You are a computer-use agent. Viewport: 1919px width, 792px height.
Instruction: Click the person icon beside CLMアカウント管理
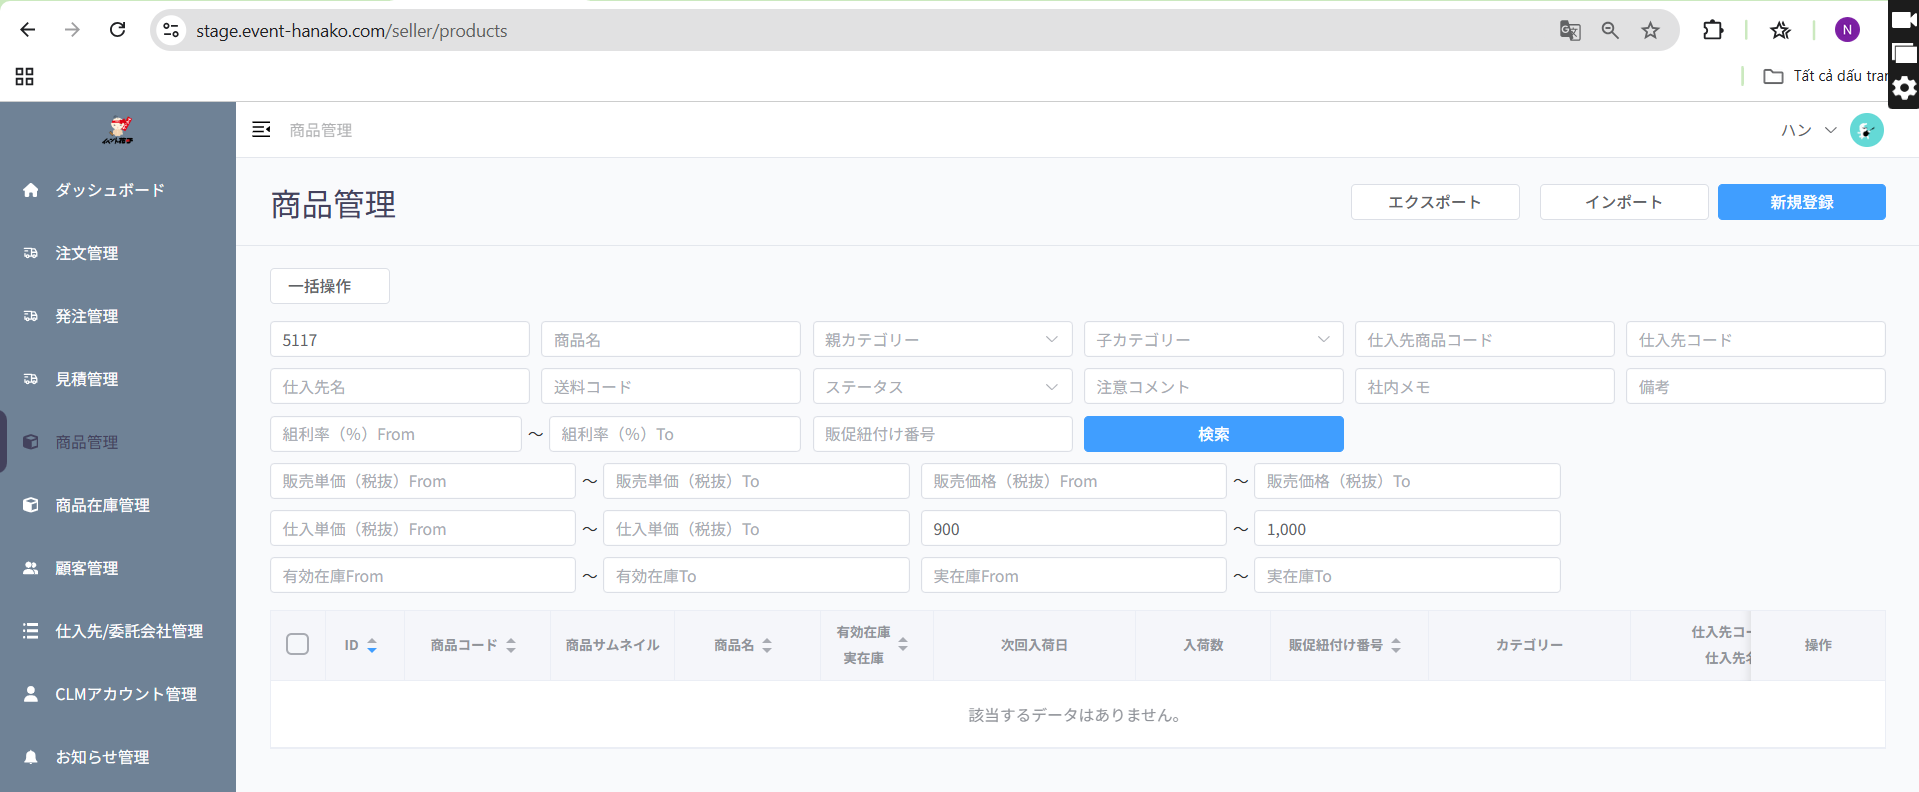[31, 694]
